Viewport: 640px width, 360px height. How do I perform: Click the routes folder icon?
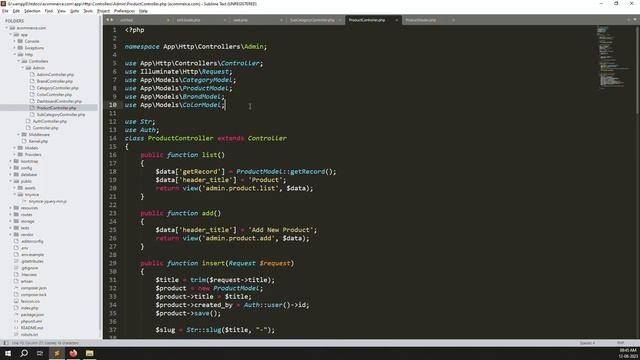tap(16, 214)
